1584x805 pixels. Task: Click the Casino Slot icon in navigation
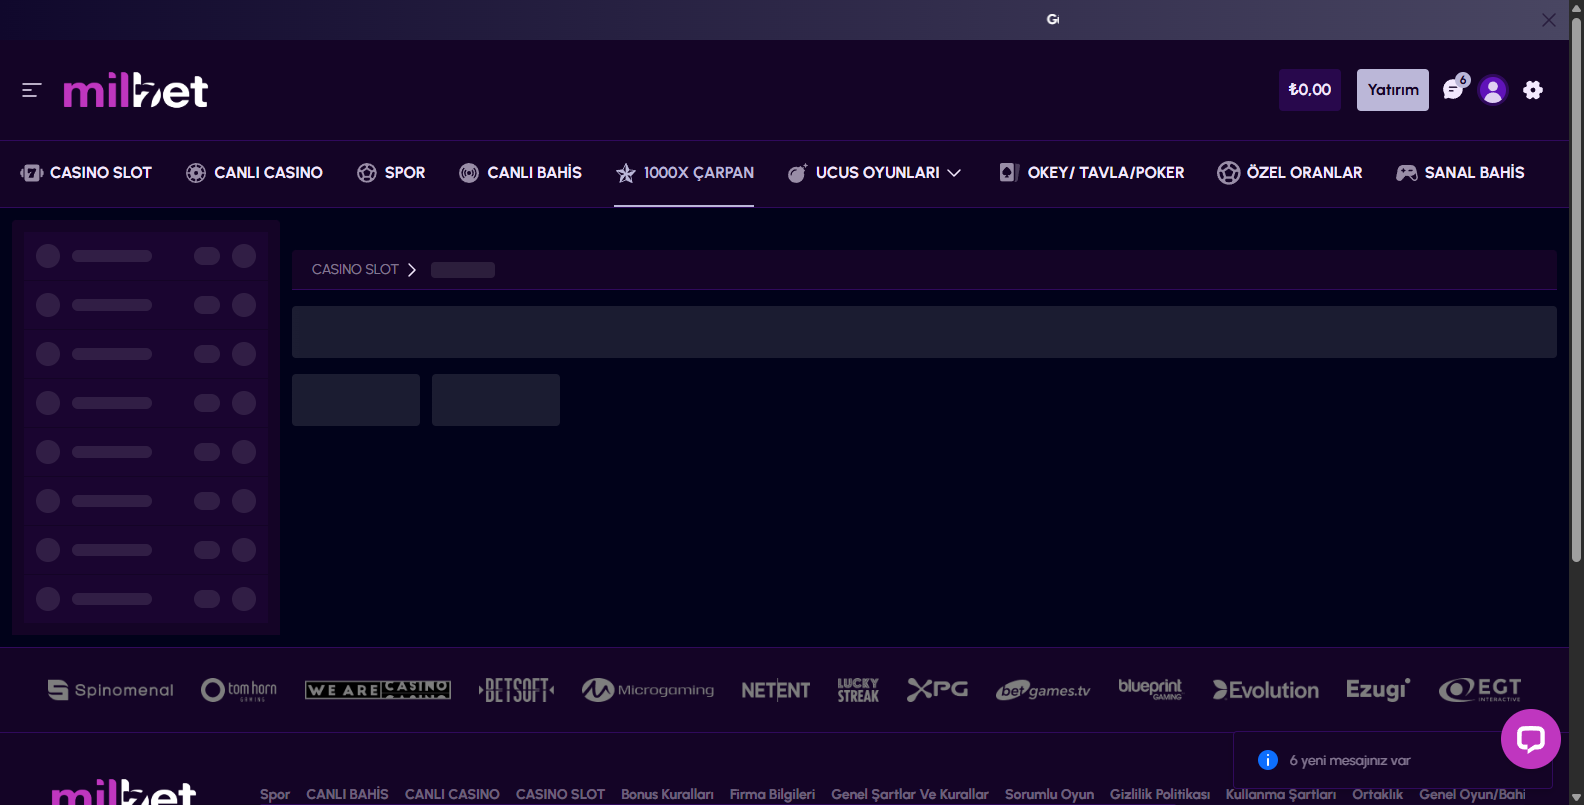coord(31,173)
